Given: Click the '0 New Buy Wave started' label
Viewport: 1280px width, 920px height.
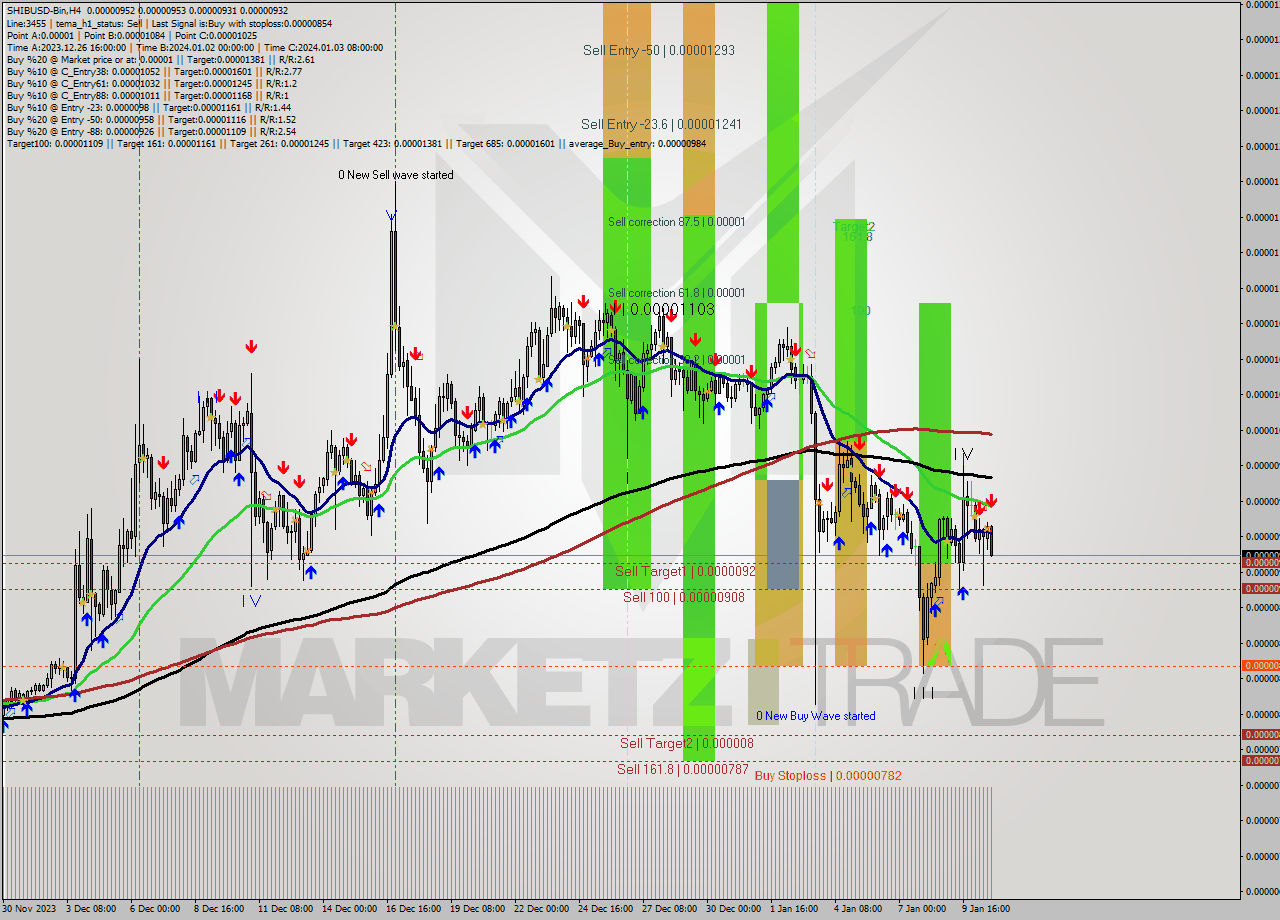Looking at the screenshot, I should pyautogui.click(x=816, y=716).
